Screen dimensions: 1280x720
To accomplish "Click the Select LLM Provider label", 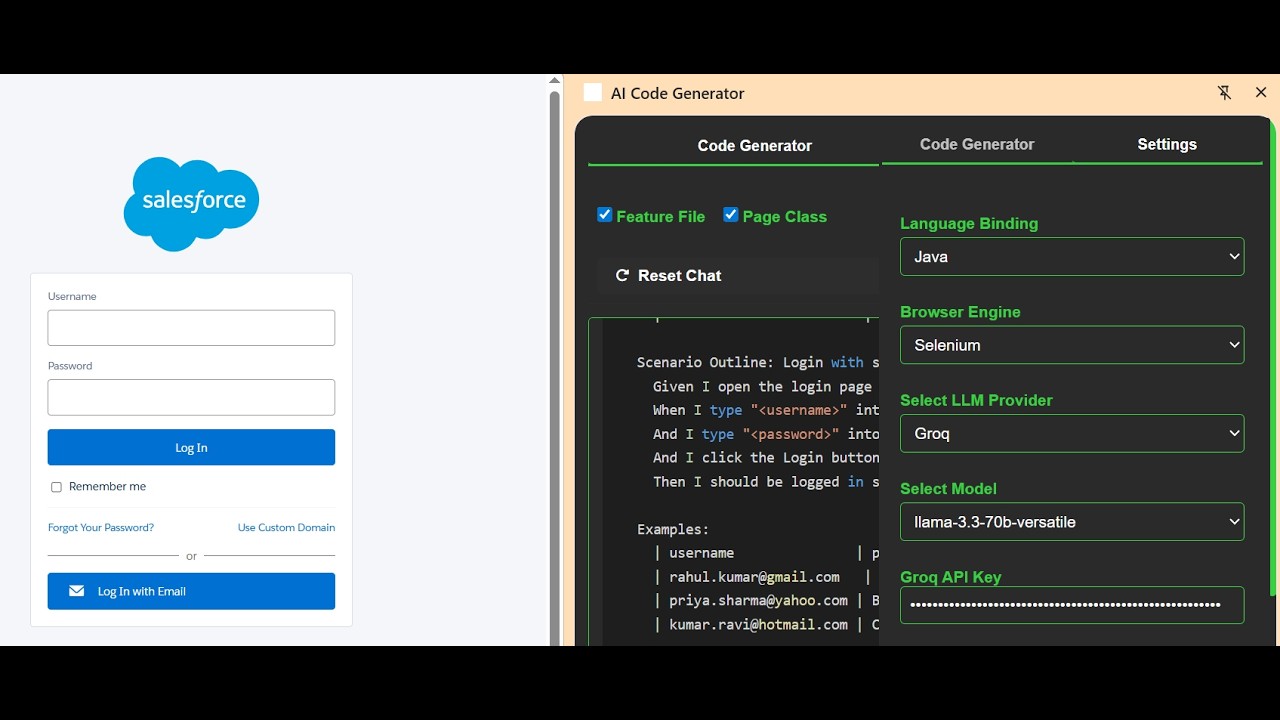I will coord(976,400).
